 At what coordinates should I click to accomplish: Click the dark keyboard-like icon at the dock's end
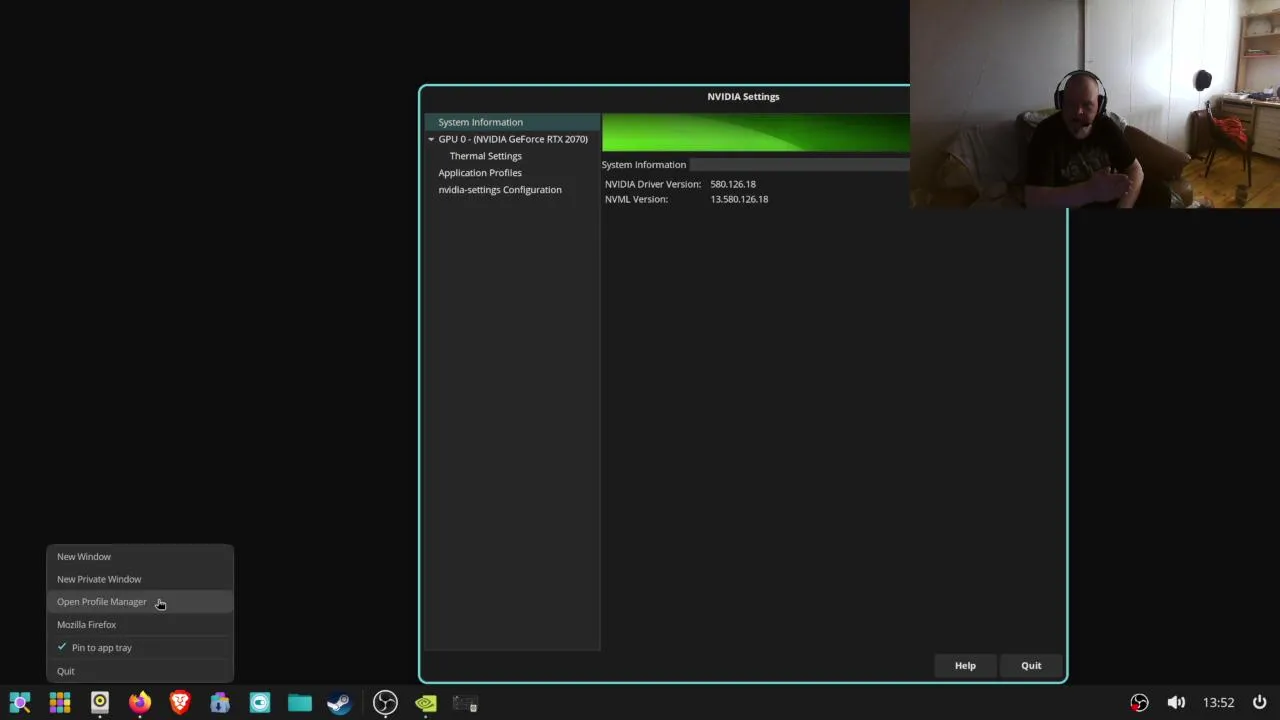(x=465, y=703)
